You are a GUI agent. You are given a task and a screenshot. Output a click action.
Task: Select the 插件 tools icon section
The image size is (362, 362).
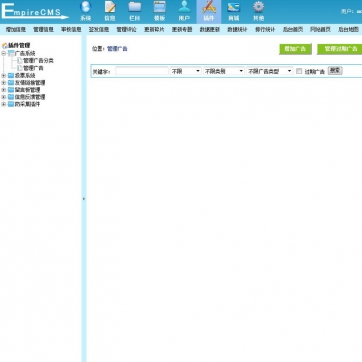point(209,11)
